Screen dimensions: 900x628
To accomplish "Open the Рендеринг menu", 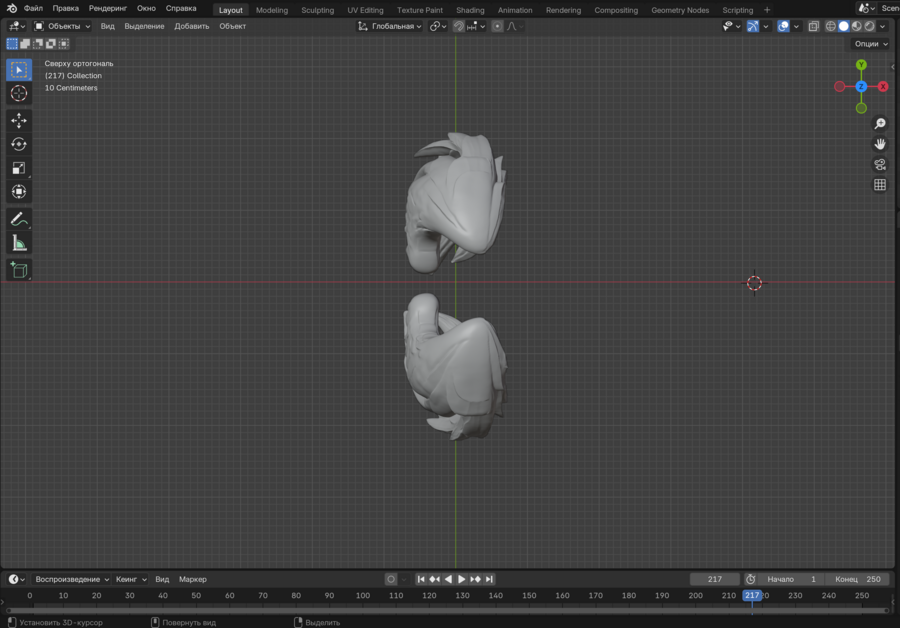I will [x=108, y=8].
